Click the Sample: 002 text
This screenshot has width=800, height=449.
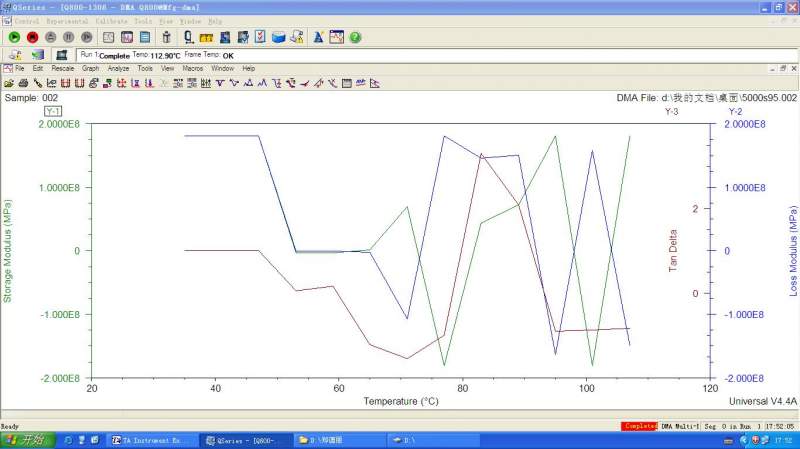point(31,98)
